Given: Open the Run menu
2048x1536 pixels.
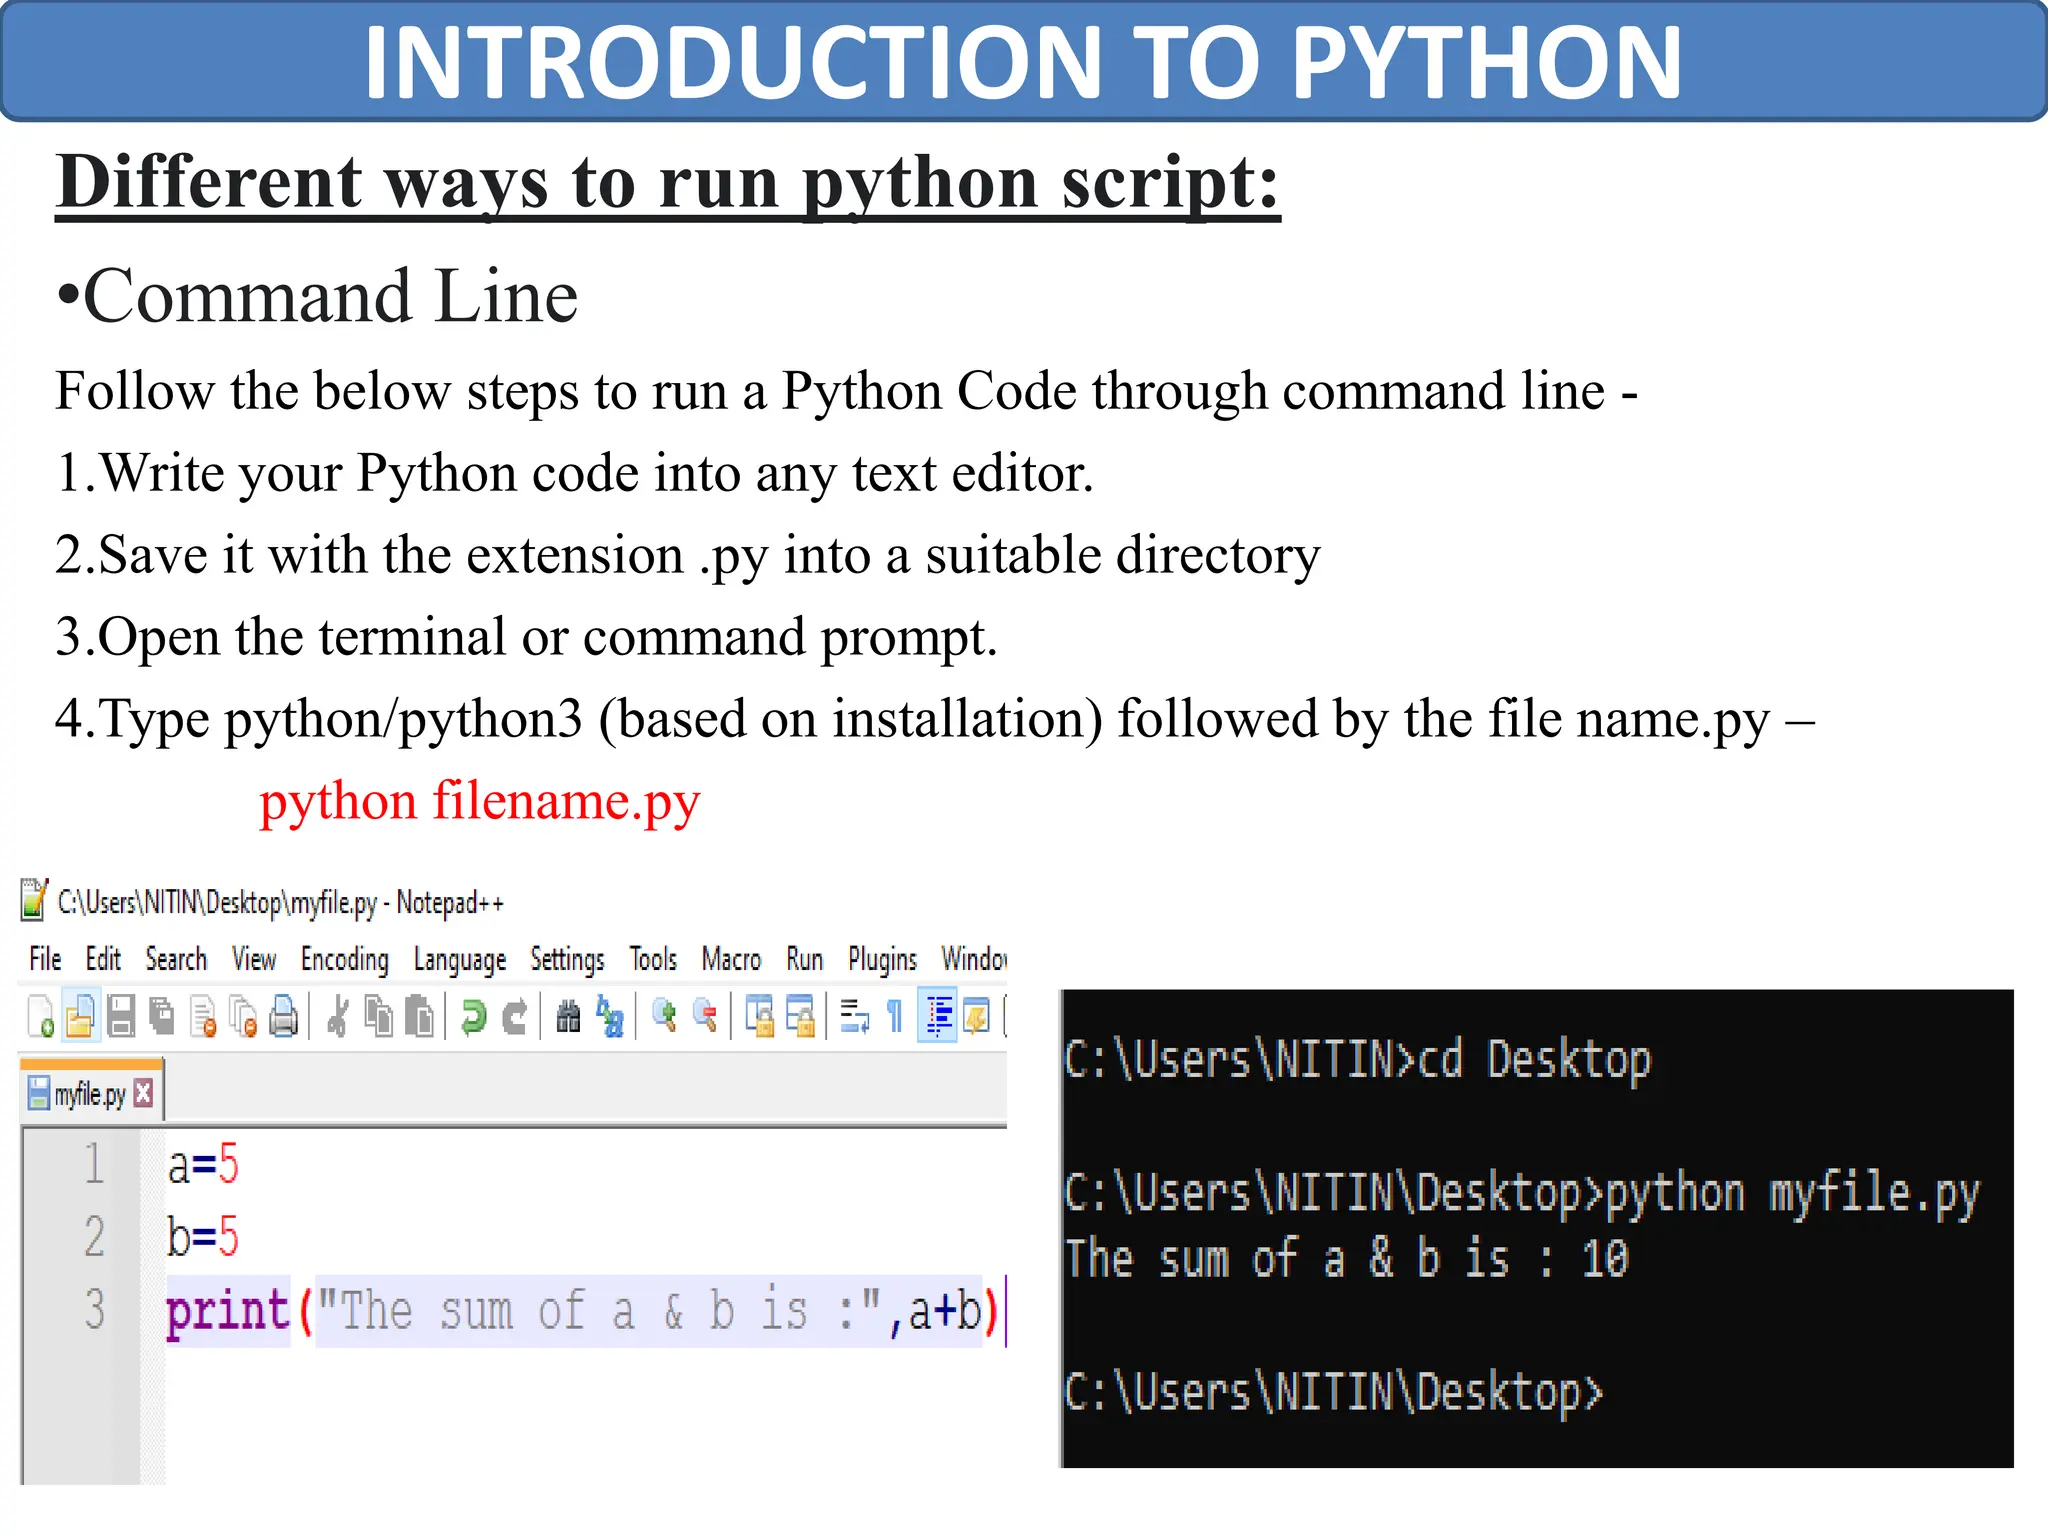Looking at the screenshot, I should coord(805,959).
